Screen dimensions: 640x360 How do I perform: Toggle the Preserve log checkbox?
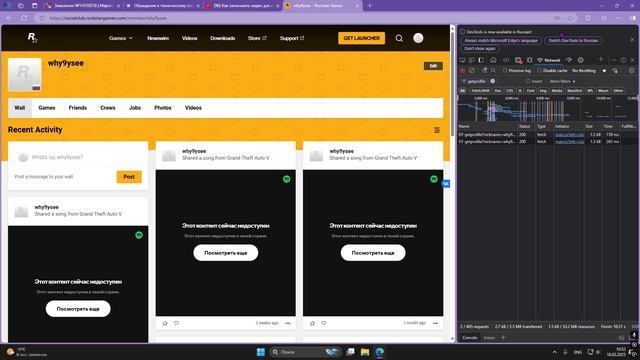505,71
